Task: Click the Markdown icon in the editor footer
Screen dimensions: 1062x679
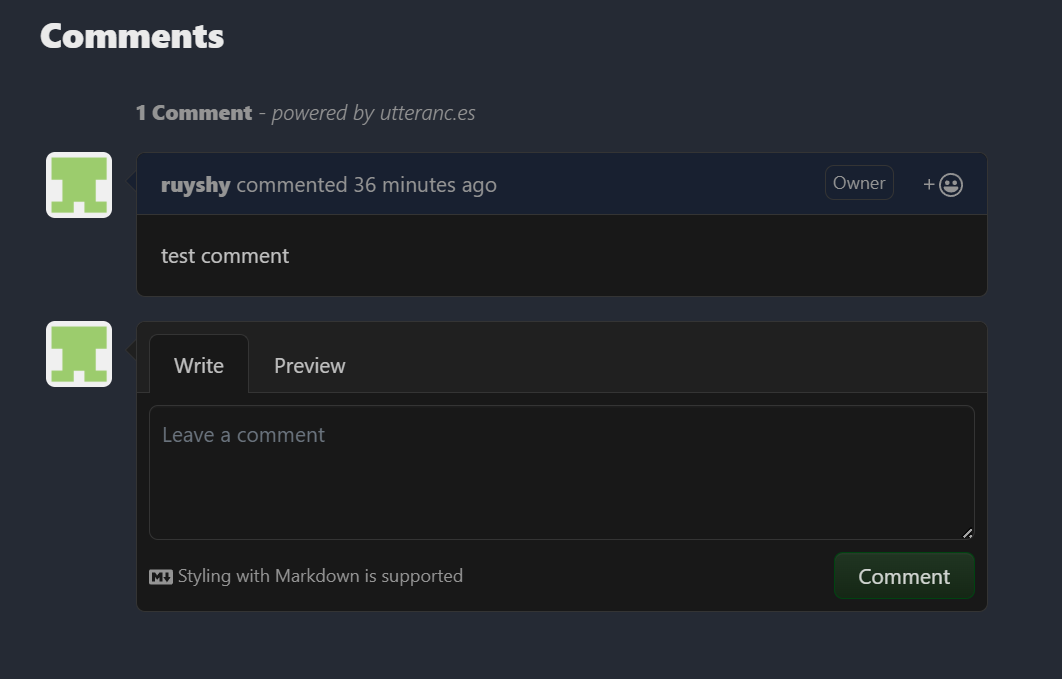Action: click(x=161, y=576)
